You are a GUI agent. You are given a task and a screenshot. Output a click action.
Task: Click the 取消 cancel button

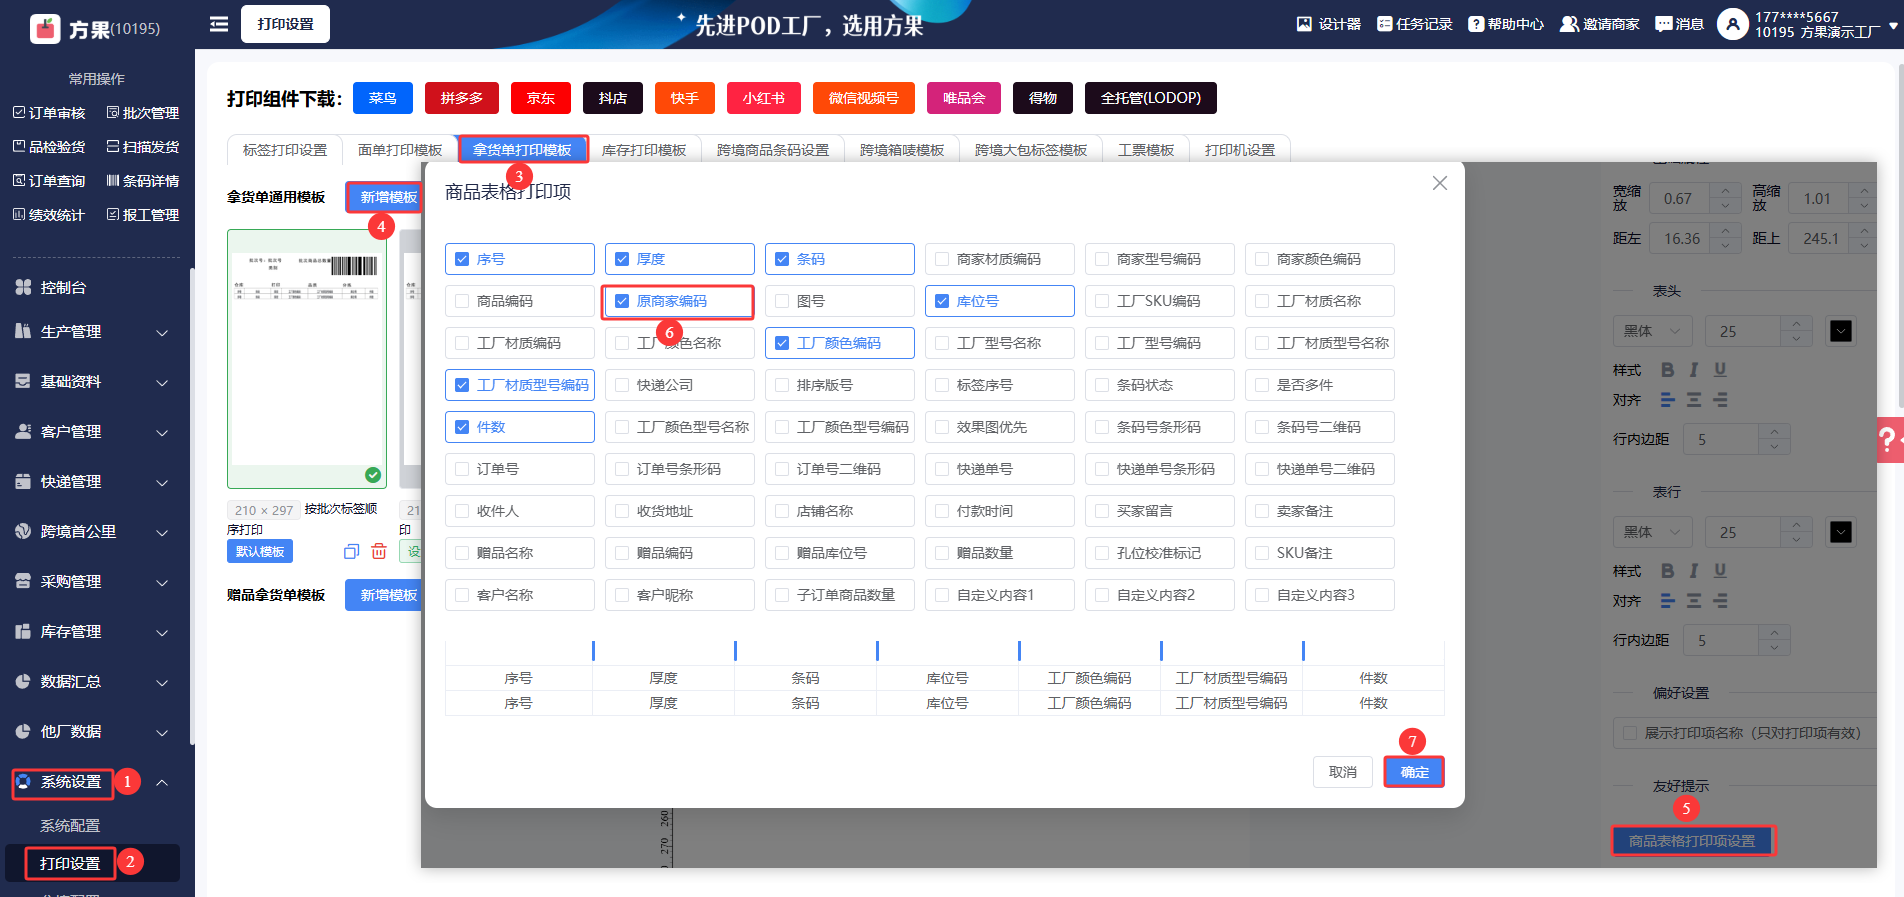(x=1342, y=772)
